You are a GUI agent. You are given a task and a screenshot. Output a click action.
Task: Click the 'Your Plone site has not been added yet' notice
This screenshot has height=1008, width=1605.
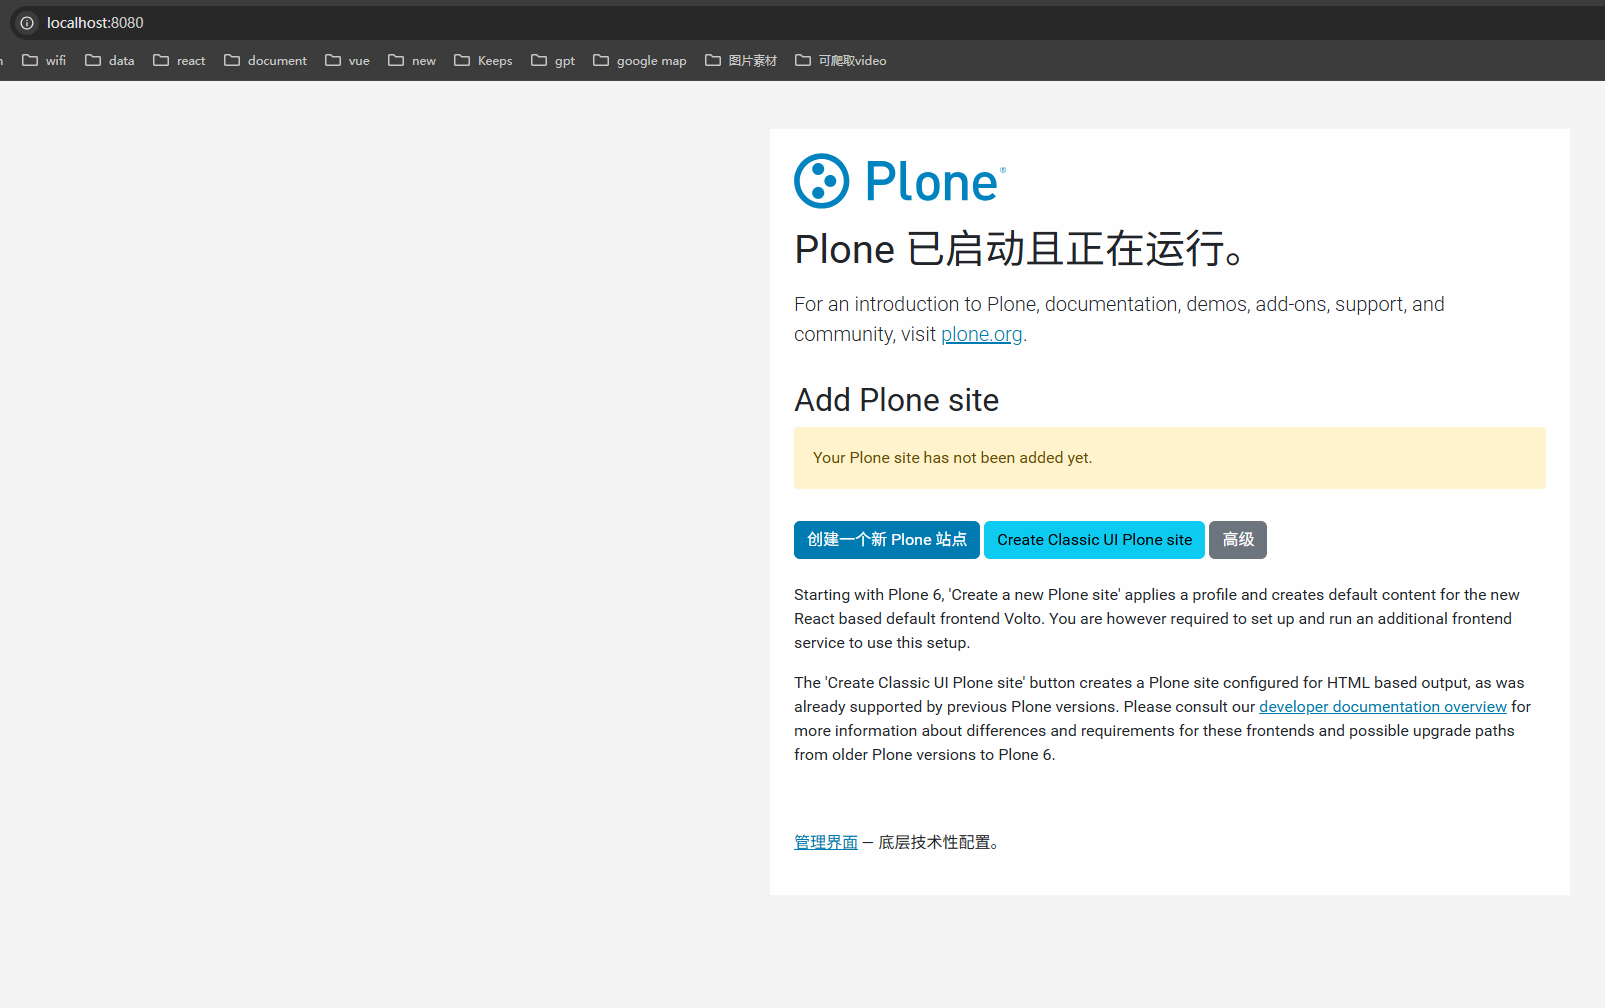tap(1170, 458)
